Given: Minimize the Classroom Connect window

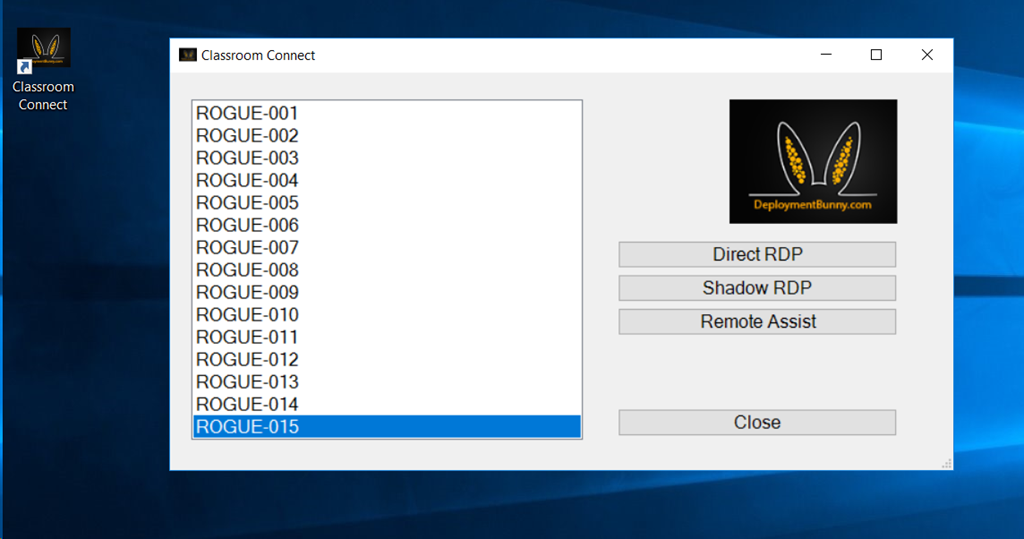Looking at the screenshot, I should (x=826, y=55).
